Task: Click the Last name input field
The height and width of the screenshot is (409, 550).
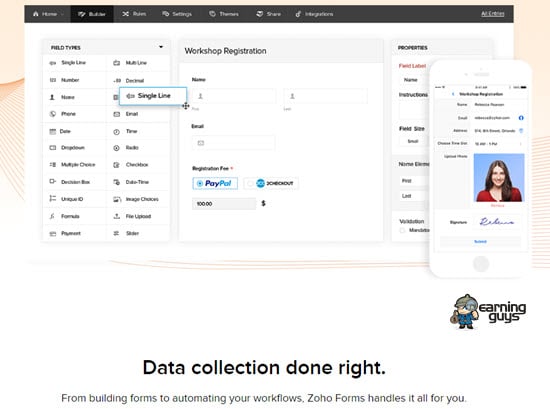Action: 326,96
